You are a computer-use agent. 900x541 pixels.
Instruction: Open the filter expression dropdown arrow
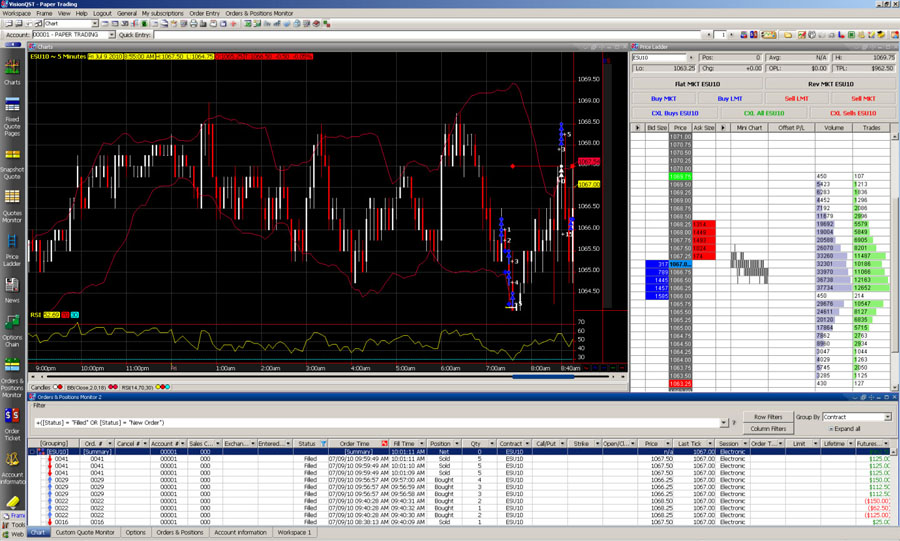tap(723, 423)
